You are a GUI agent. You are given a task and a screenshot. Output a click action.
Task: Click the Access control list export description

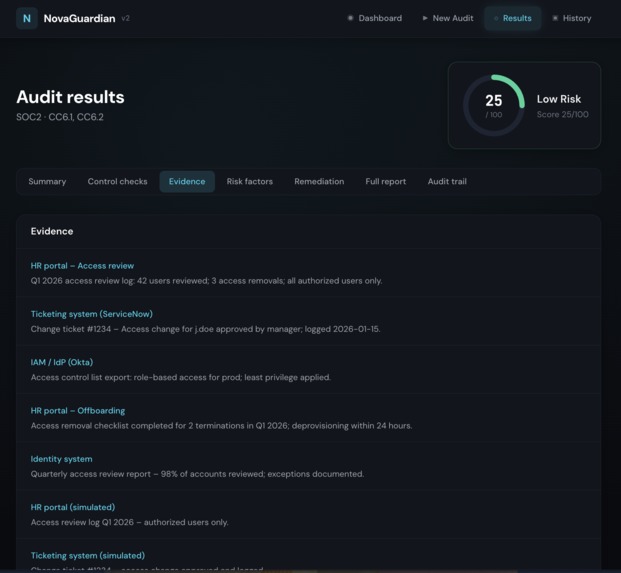point(181,377)
